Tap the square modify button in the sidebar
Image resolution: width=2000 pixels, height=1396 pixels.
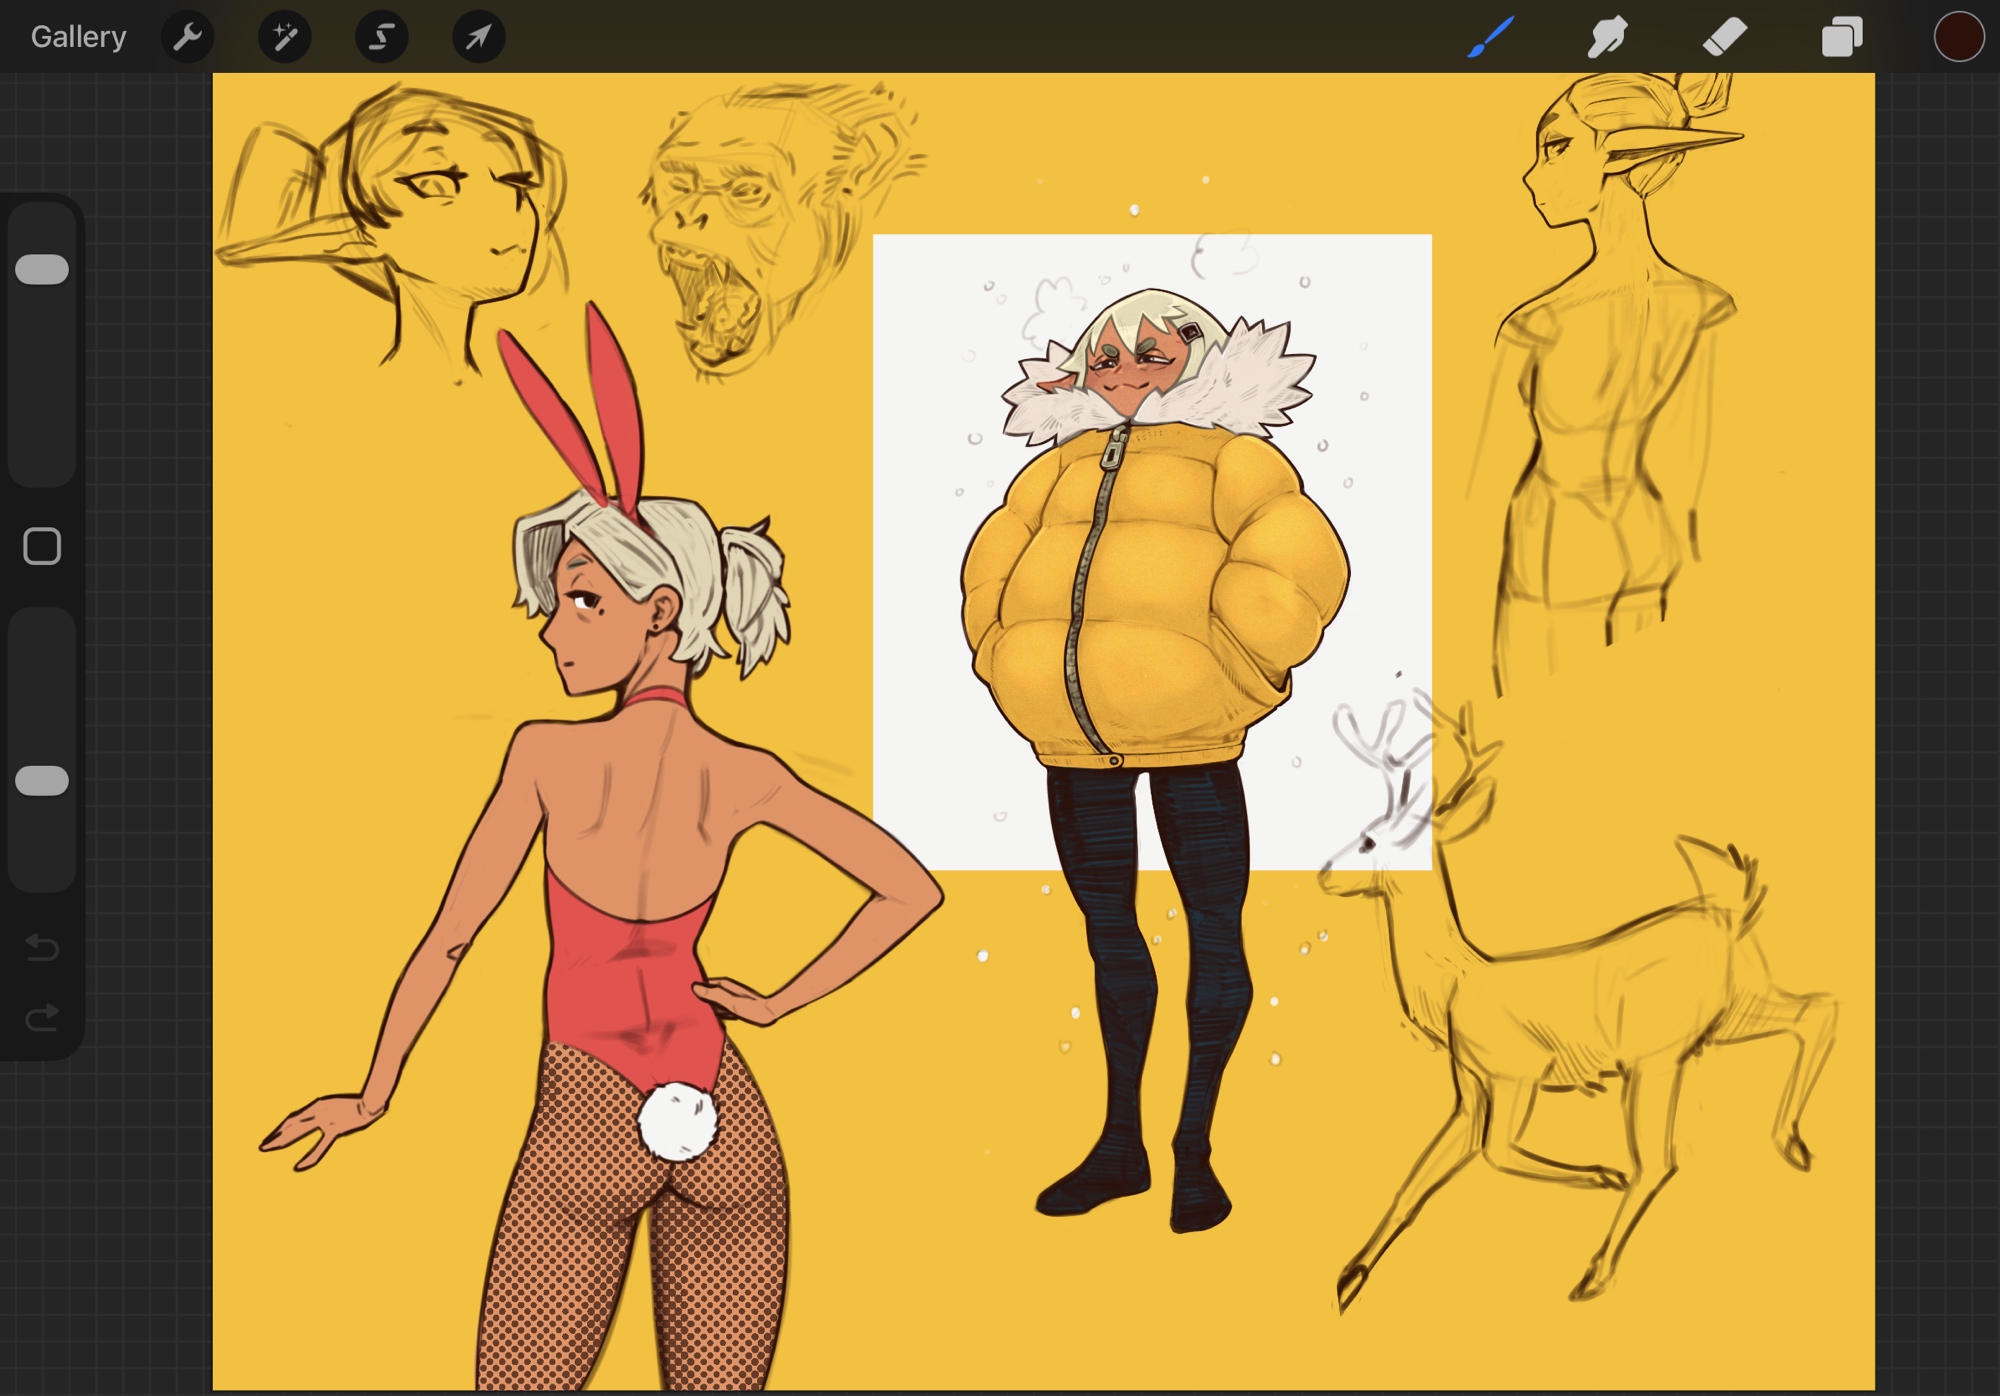[42, 546]
